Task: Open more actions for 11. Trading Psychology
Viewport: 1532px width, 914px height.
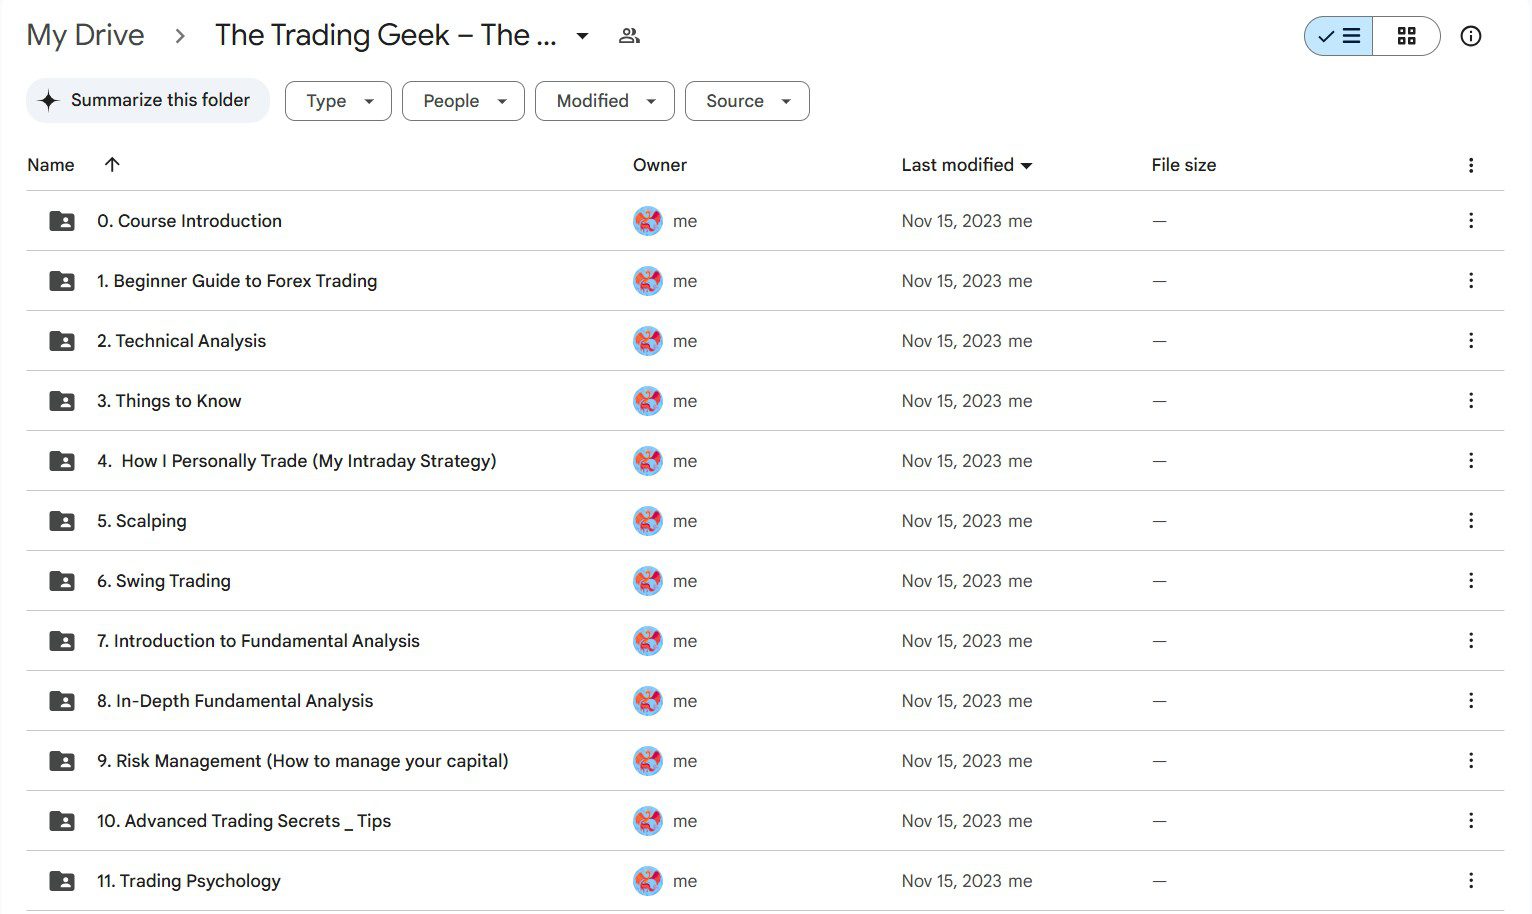Action: point(1470,881)
